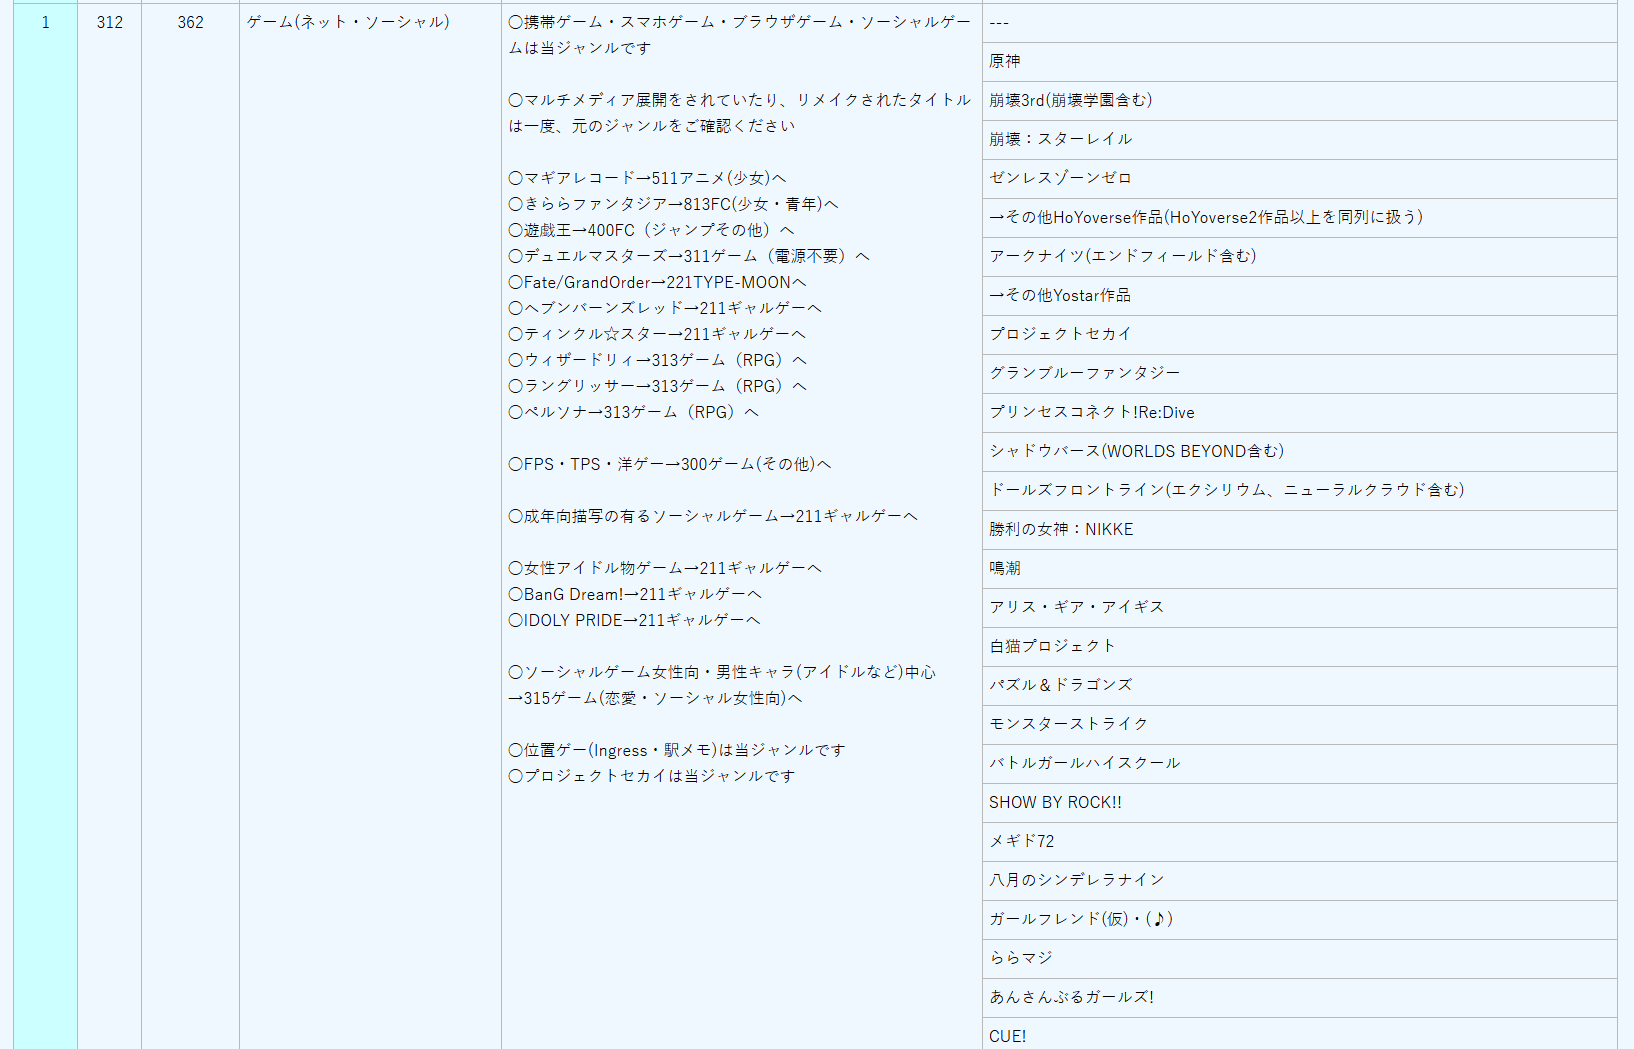Image resolution: width=1634 pixels, height=1049 pixels.
Task: Click the グランブルーファンタジー row
Action: (x=1299, y=373)
